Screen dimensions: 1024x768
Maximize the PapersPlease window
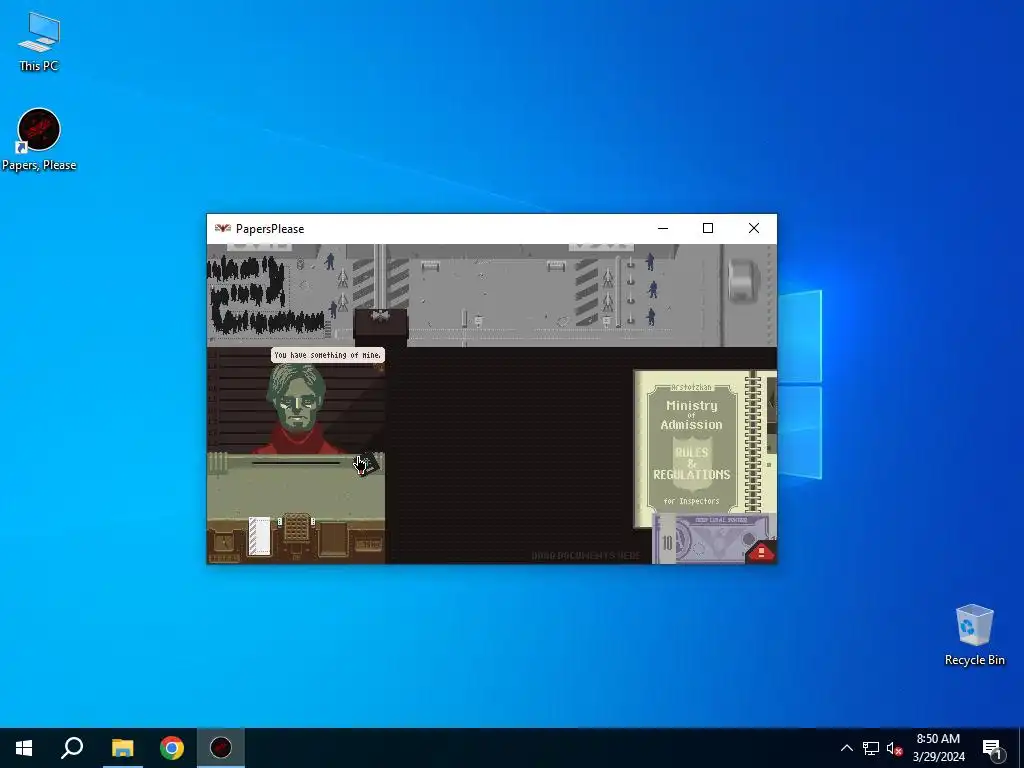(x=708, y=229)
